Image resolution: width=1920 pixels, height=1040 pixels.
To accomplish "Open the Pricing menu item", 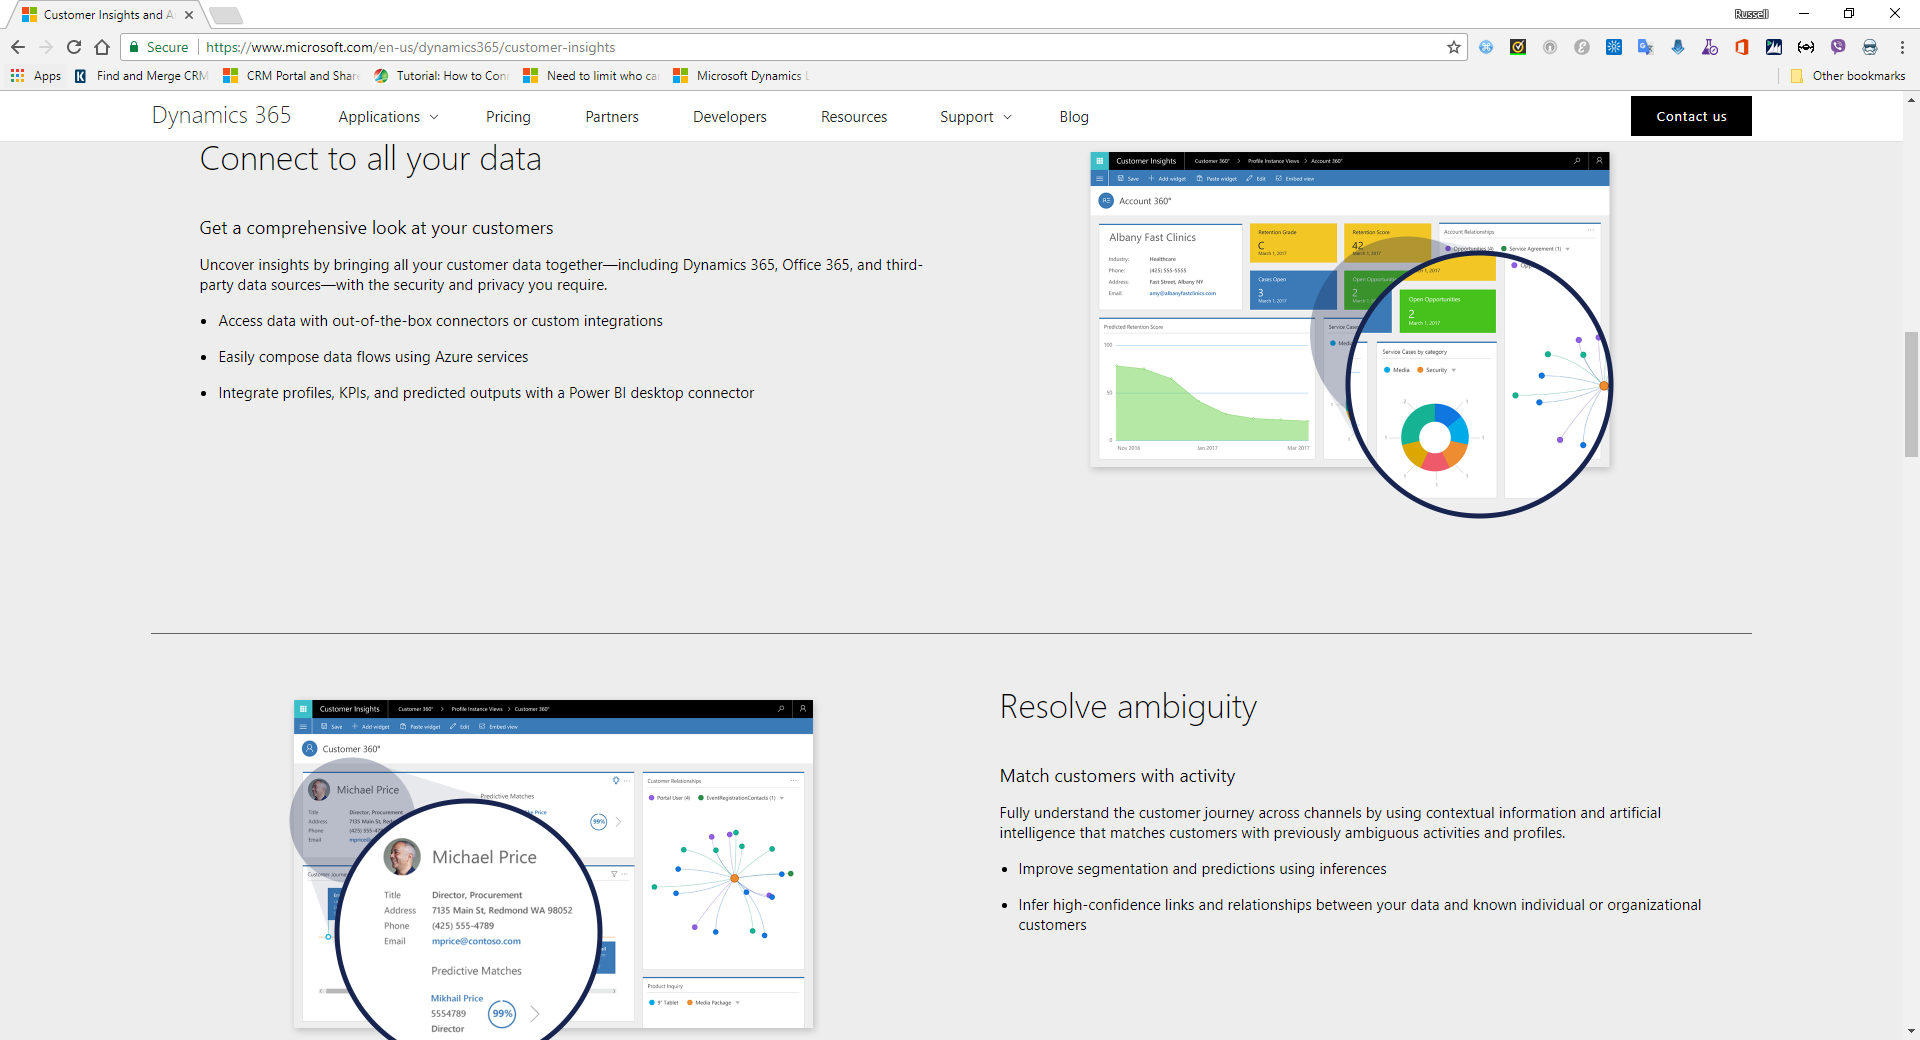I will pyautogui.click(x=508, y=117).
